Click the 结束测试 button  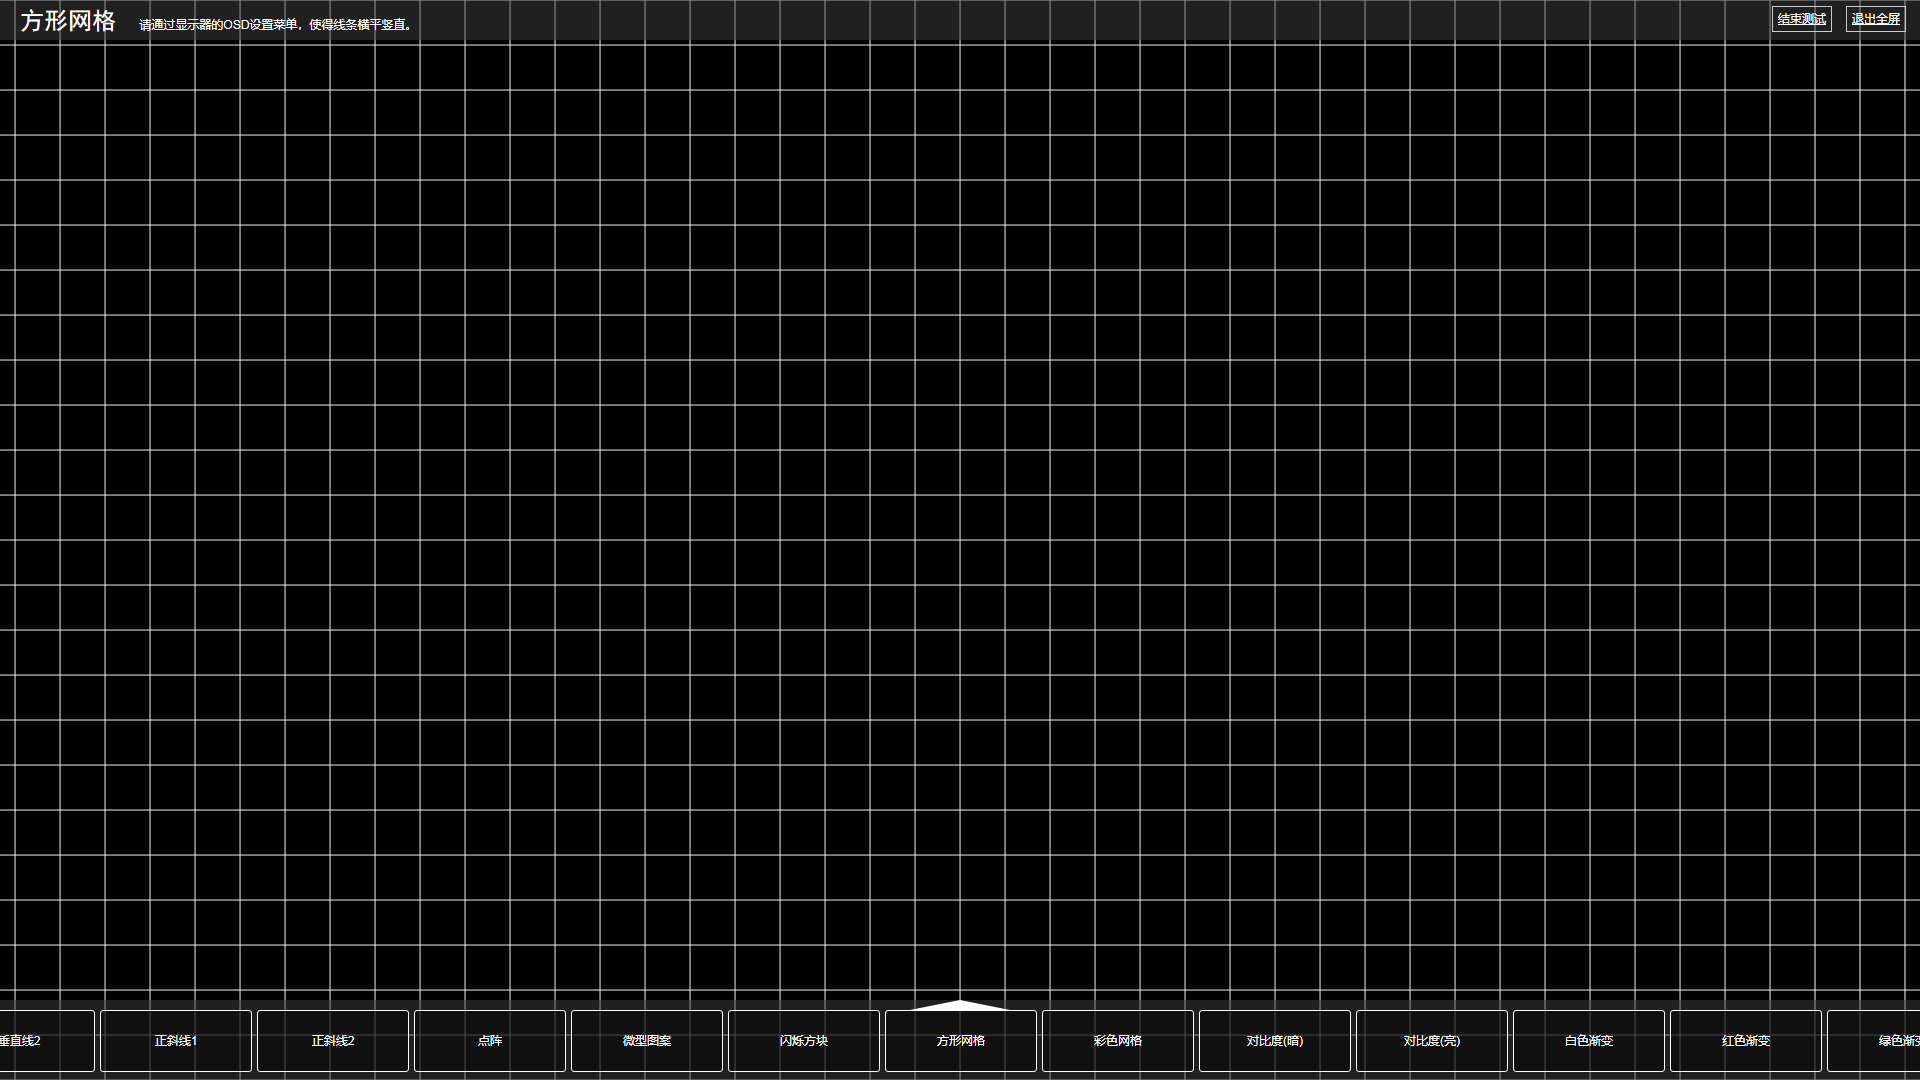click(1801, 19)
